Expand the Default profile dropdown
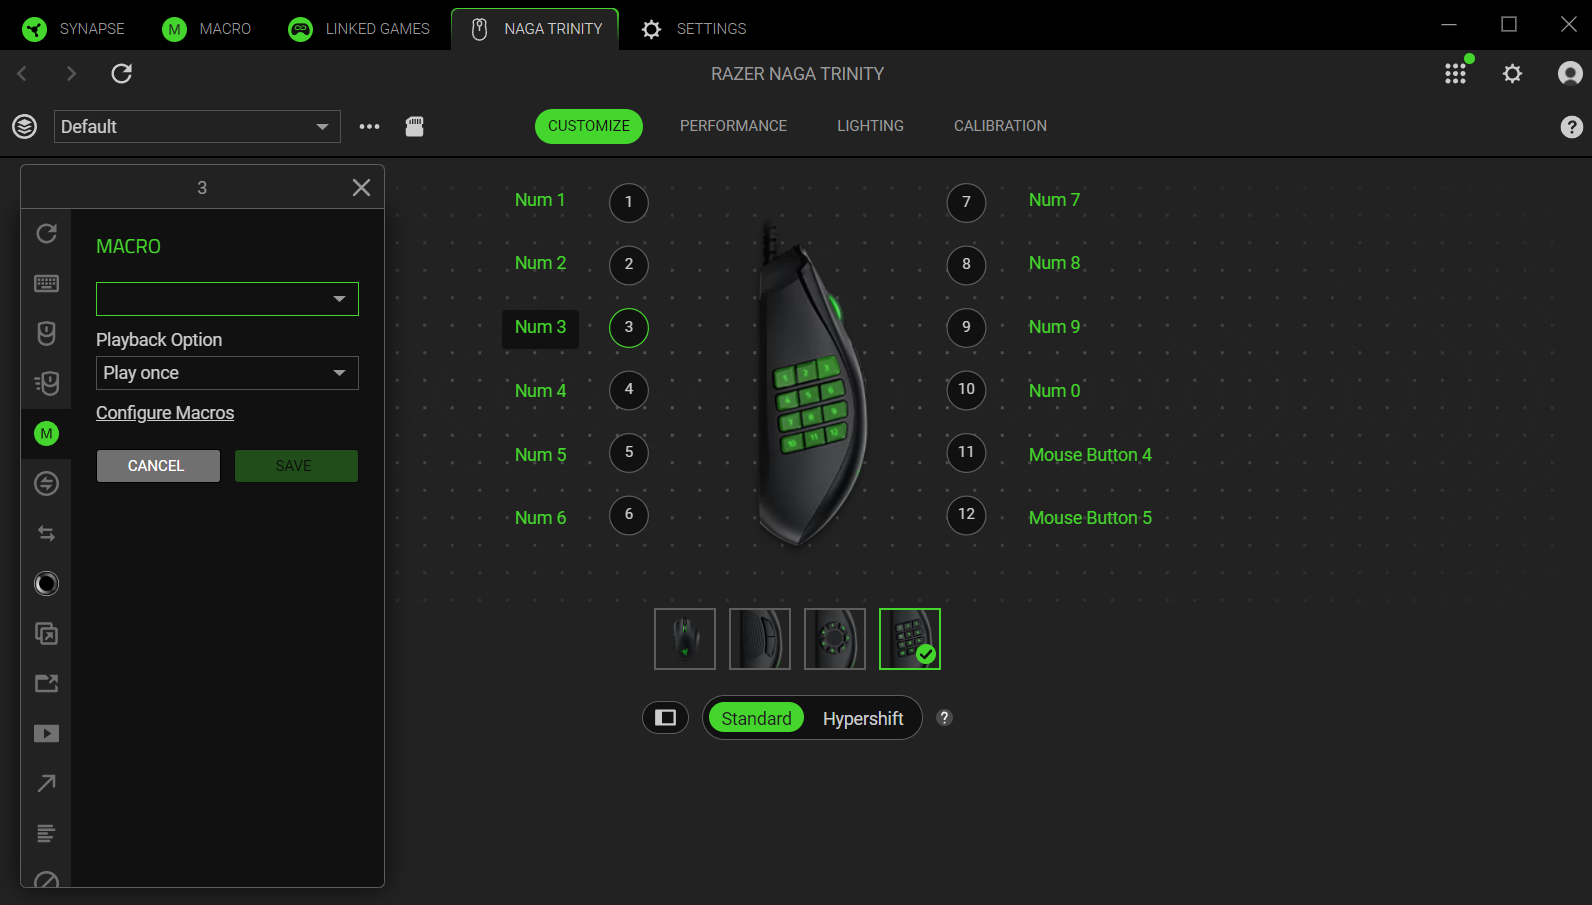Image resolution: width=1592 pixels, height=905 pixels. tap(197, 127)
